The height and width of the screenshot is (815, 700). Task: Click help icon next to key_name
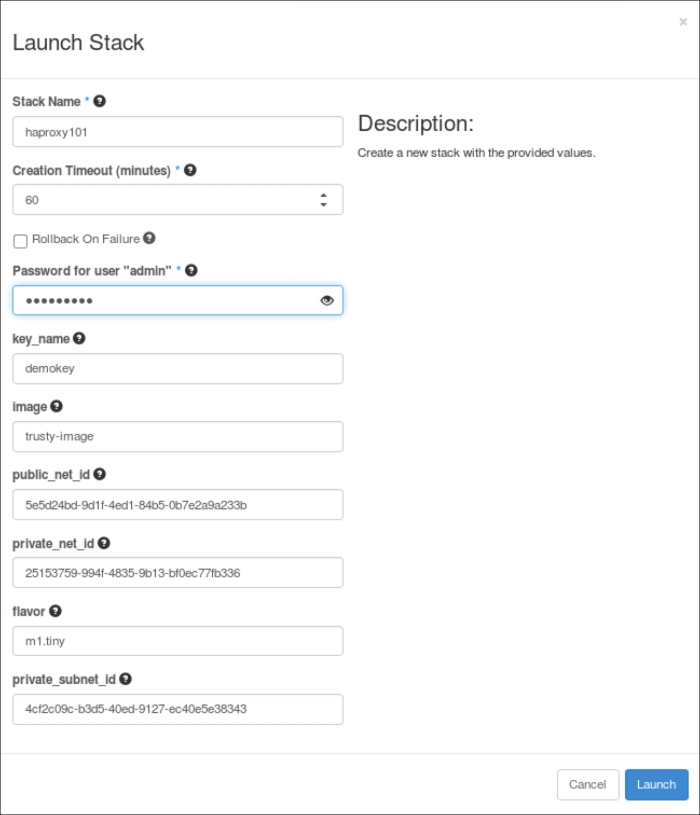click(x=79, y=339)
